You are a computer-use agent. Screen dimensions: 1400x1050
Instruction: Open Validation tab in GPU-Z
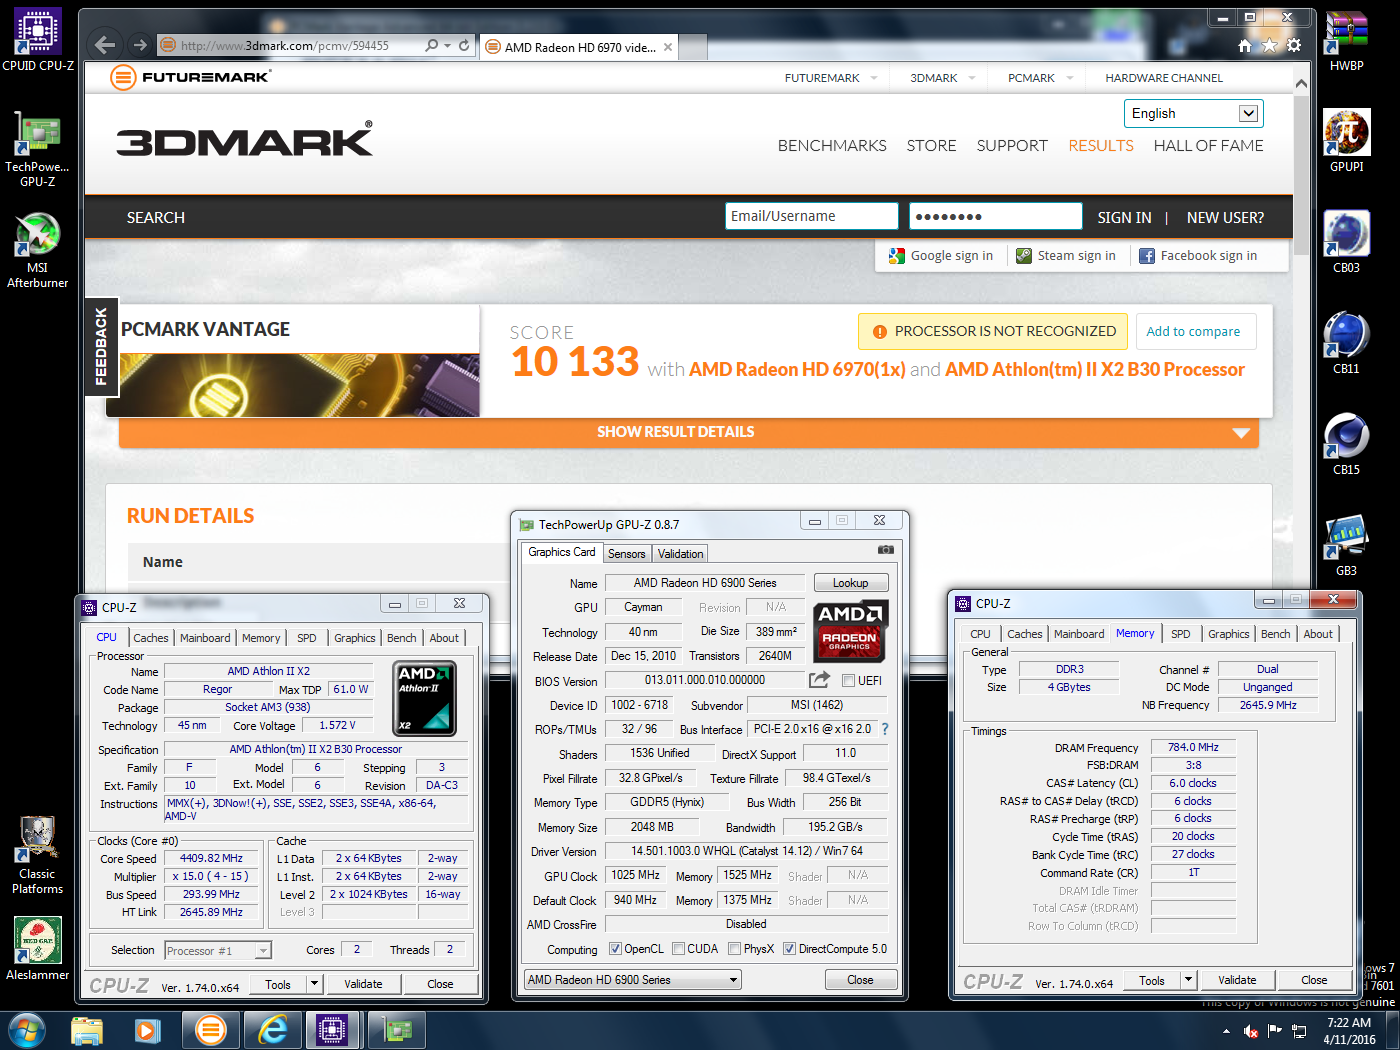tap(681, 554)
